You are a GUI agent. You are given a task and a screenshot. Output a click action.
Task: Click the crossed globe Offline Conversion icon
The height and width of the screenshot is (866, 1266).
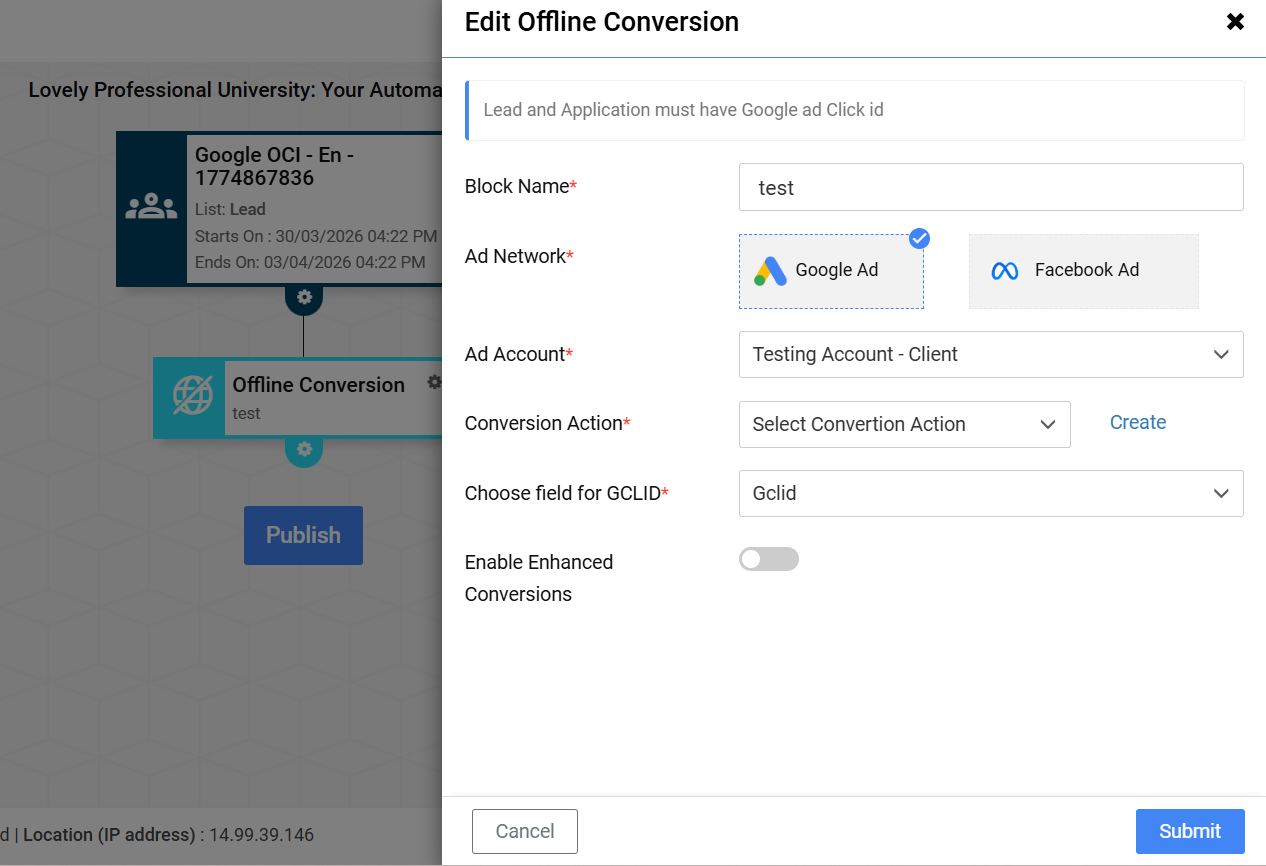191,396
